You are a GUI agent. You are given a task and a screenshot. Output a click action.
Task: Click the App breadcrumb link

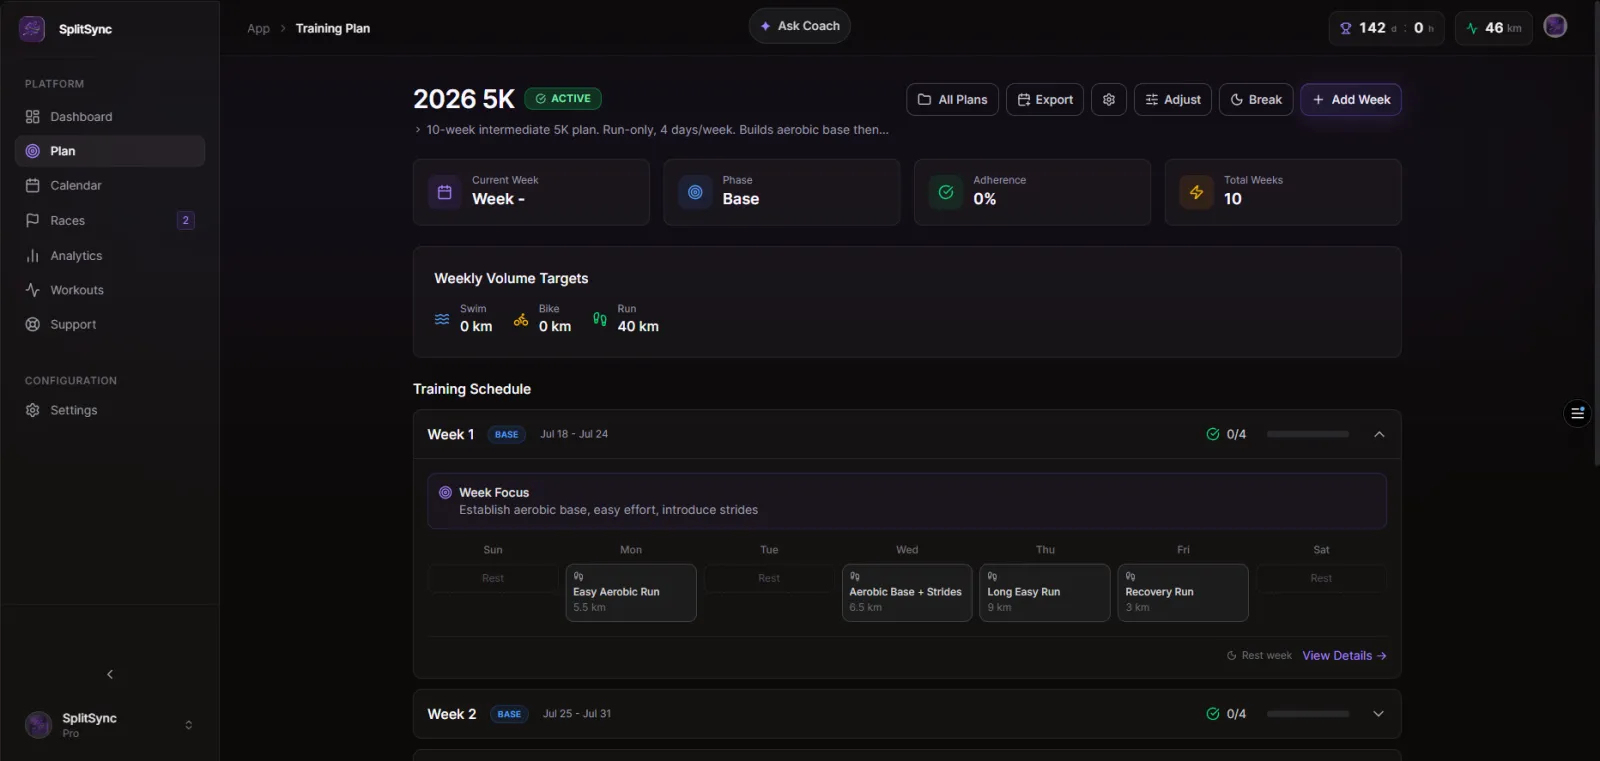pyautogui.click(x=258, y=28)
